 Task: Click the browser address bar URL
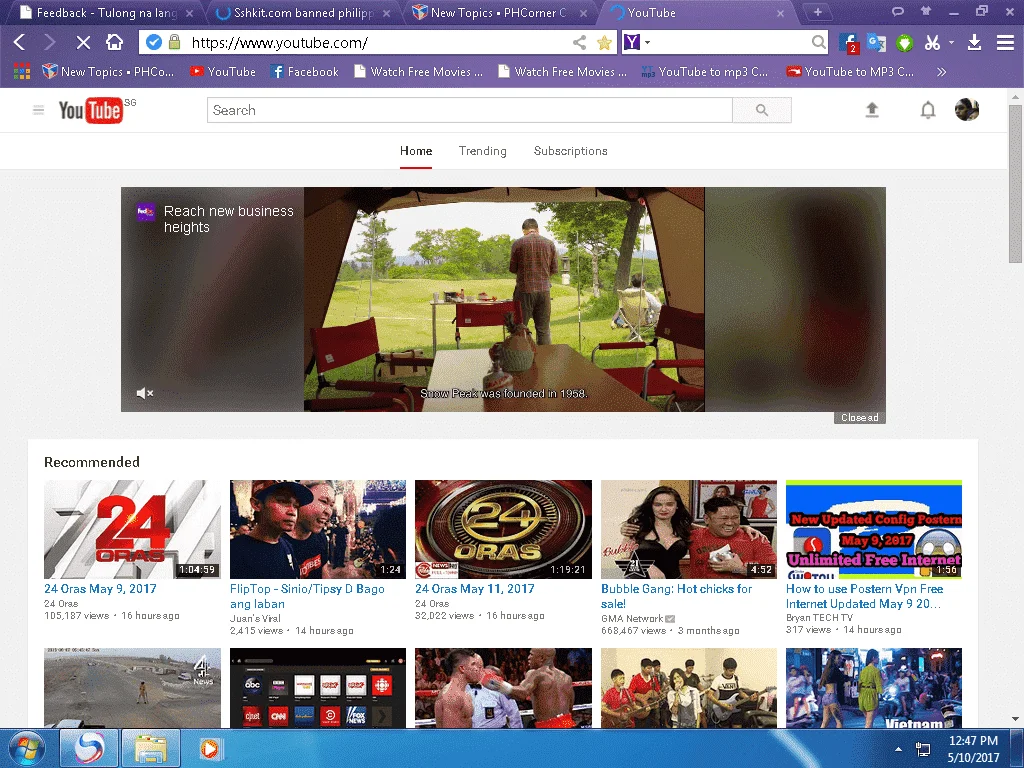click(x=280, y=43)
